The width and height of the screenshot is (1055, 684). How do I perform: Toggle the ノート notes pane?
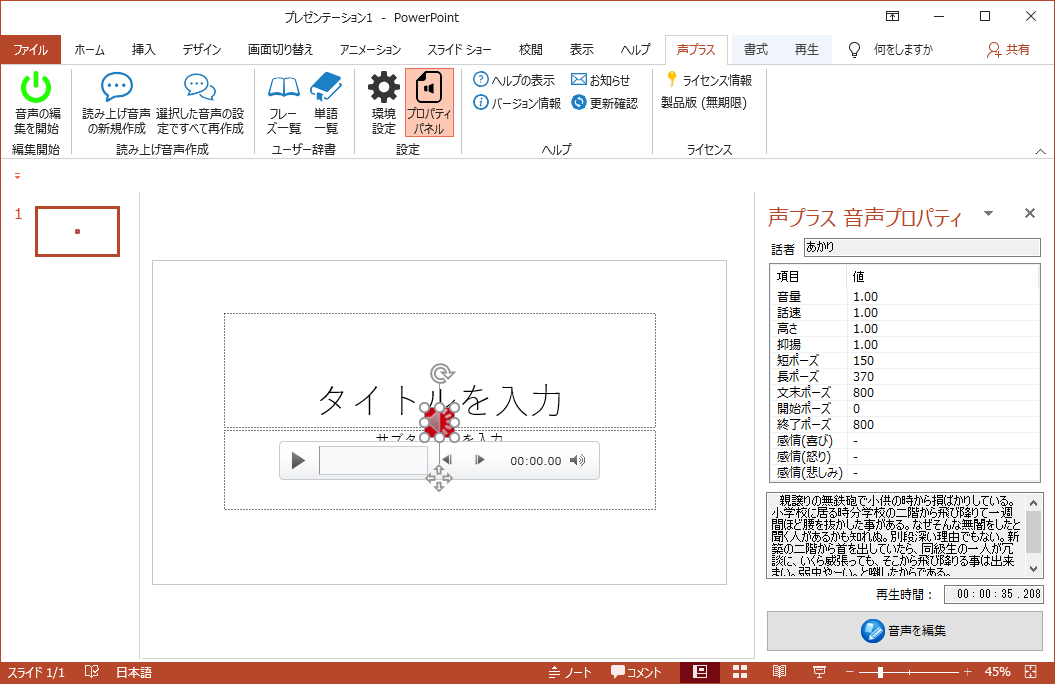[x=570, y=672]
